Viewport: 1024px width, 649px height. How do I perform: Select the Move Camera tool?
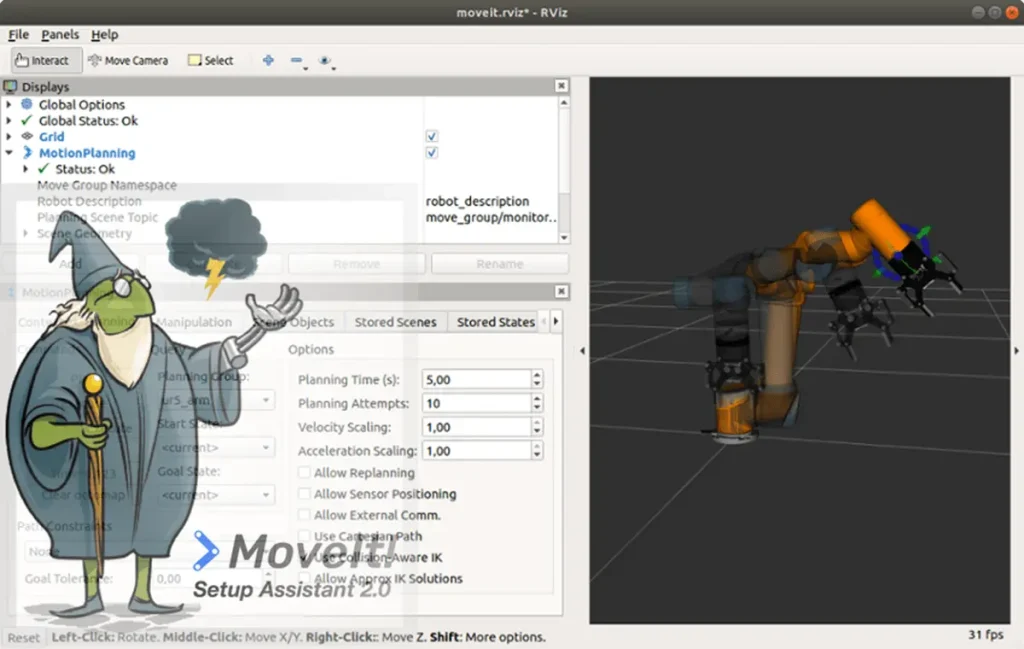click(128, 60)
